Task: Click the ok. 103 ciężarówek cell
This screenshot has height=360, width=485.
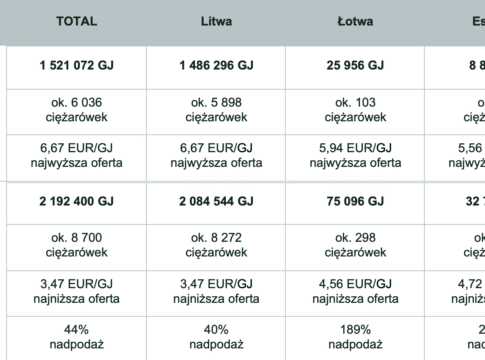Action: [355, 112]
